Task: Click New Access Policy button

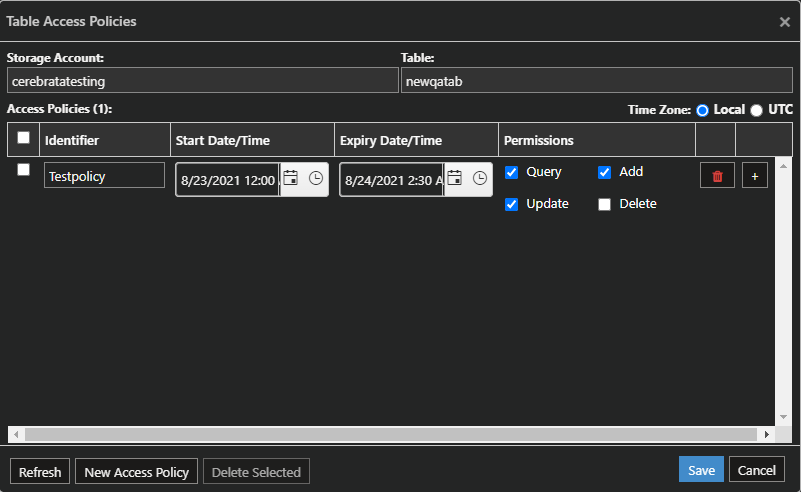Action: [x=136, y=472]
